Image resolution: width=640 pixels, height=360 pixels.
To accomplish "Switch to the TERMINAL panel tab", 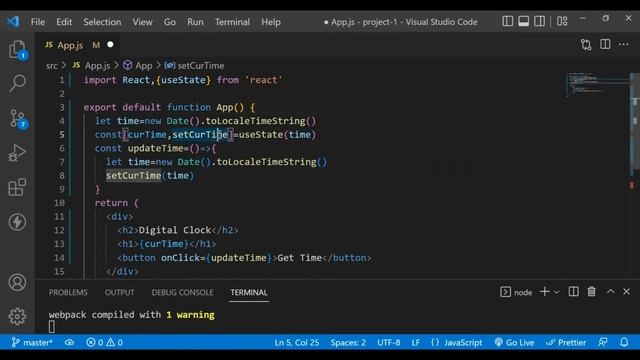I will click(249, 292).
